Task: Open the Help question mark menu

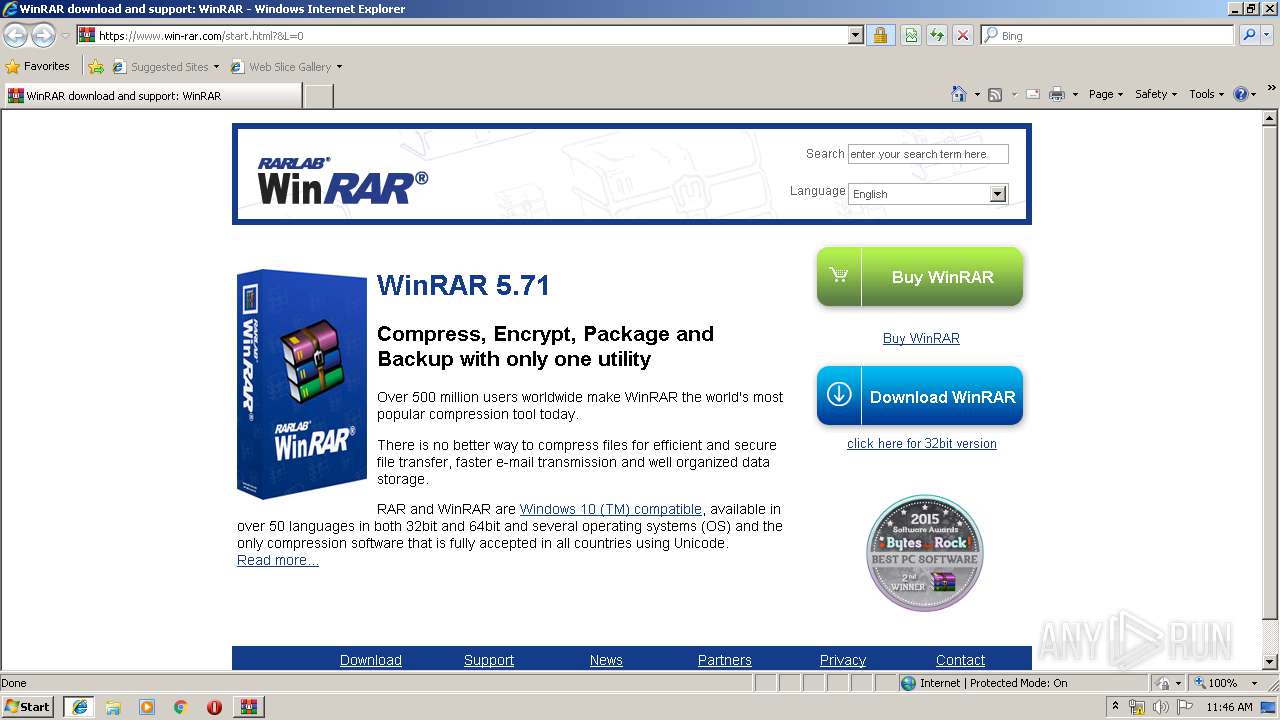Action: (1244, 94)
